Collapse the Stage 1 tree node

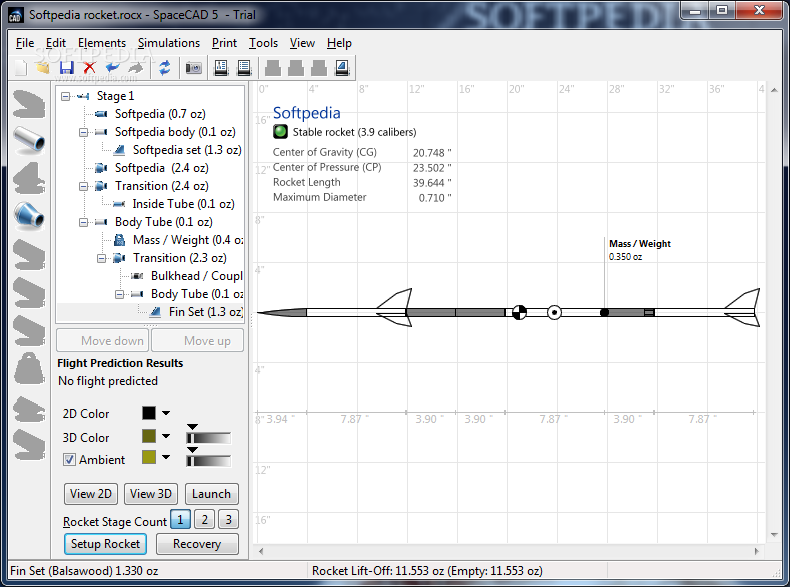(x=65, y=96)
